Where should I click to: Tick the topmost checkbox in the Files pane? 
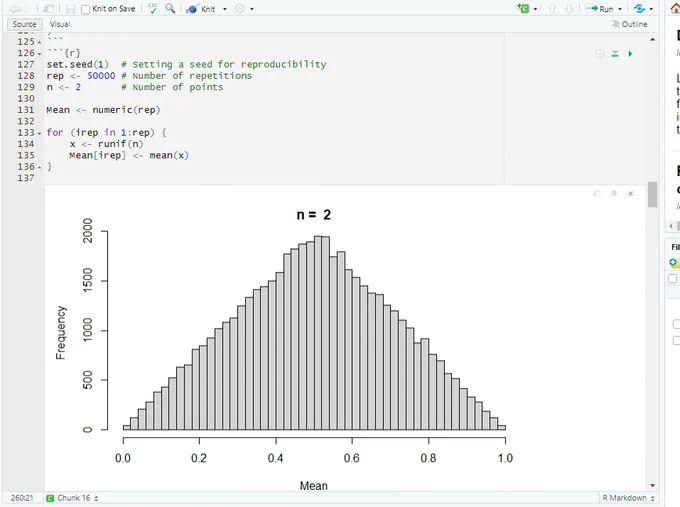click(x=673, y=278)
